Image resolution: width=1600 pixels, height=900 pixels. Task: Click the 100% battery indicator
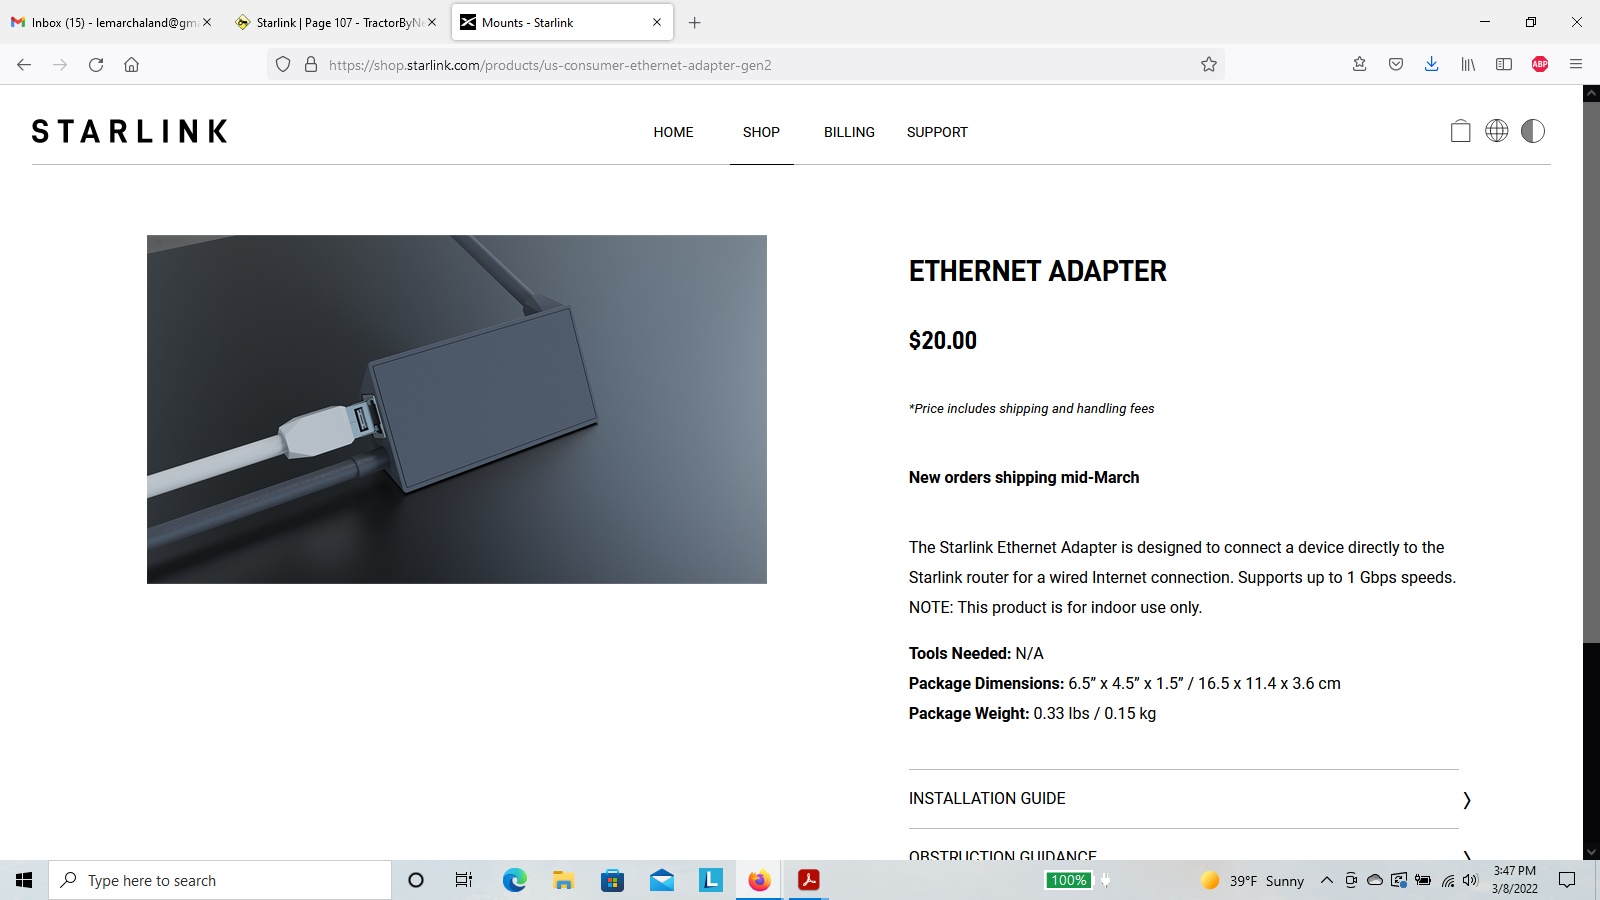(1068, 880)
